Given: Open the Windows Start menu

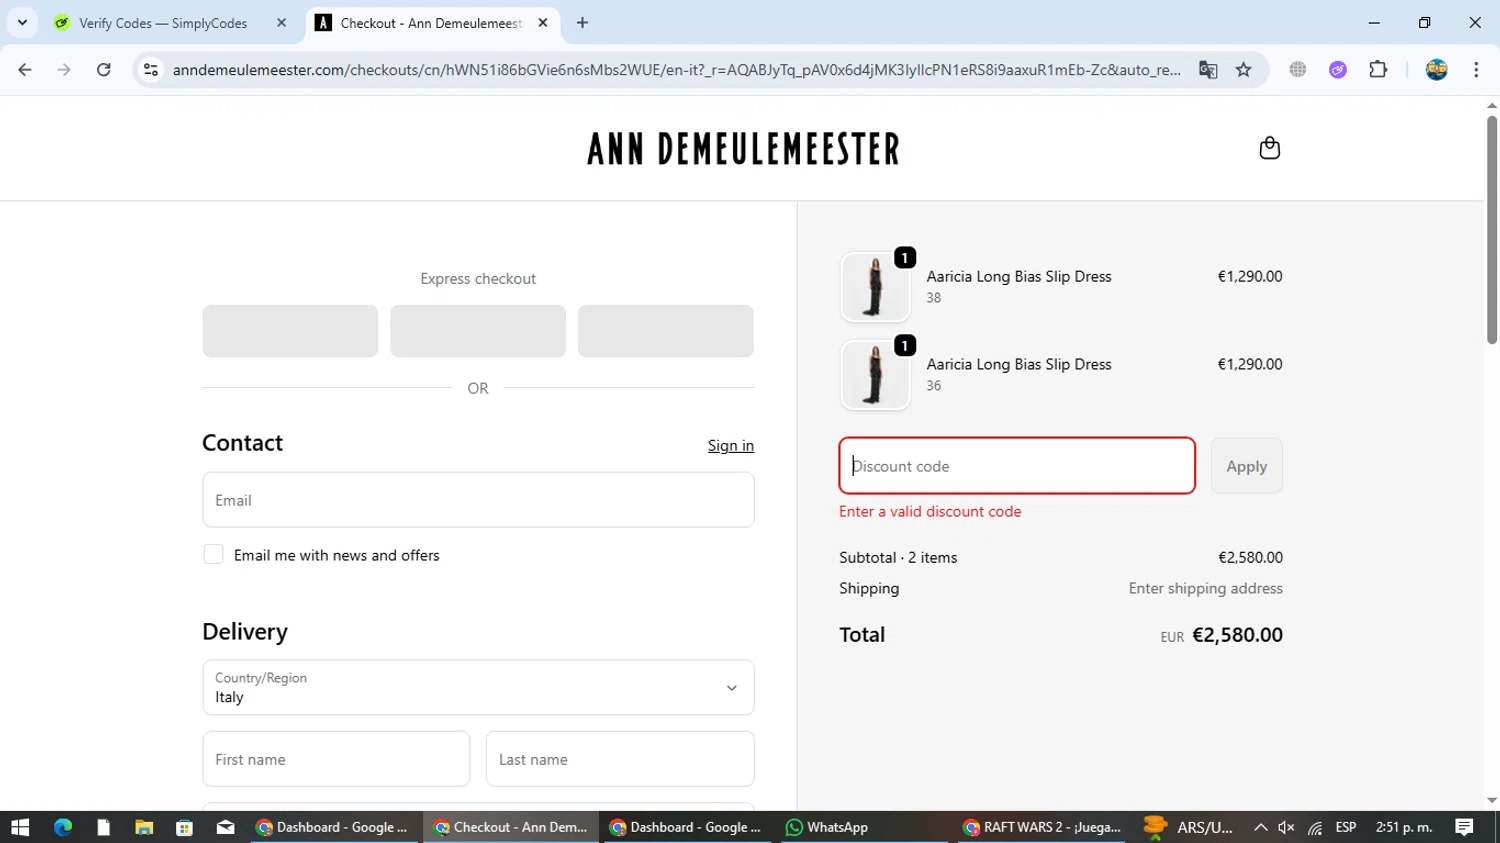Looking at the screenshot, I should [x=20, y=827].
